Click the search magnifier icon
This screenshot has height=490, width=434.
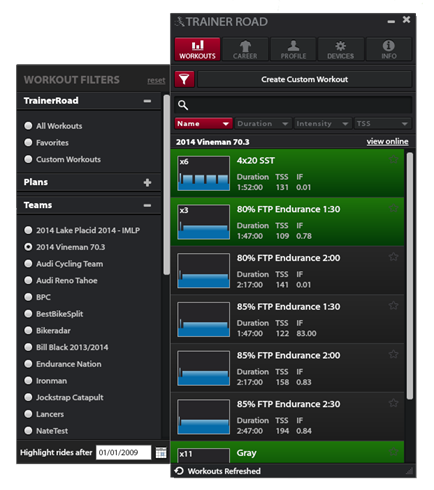183,105
